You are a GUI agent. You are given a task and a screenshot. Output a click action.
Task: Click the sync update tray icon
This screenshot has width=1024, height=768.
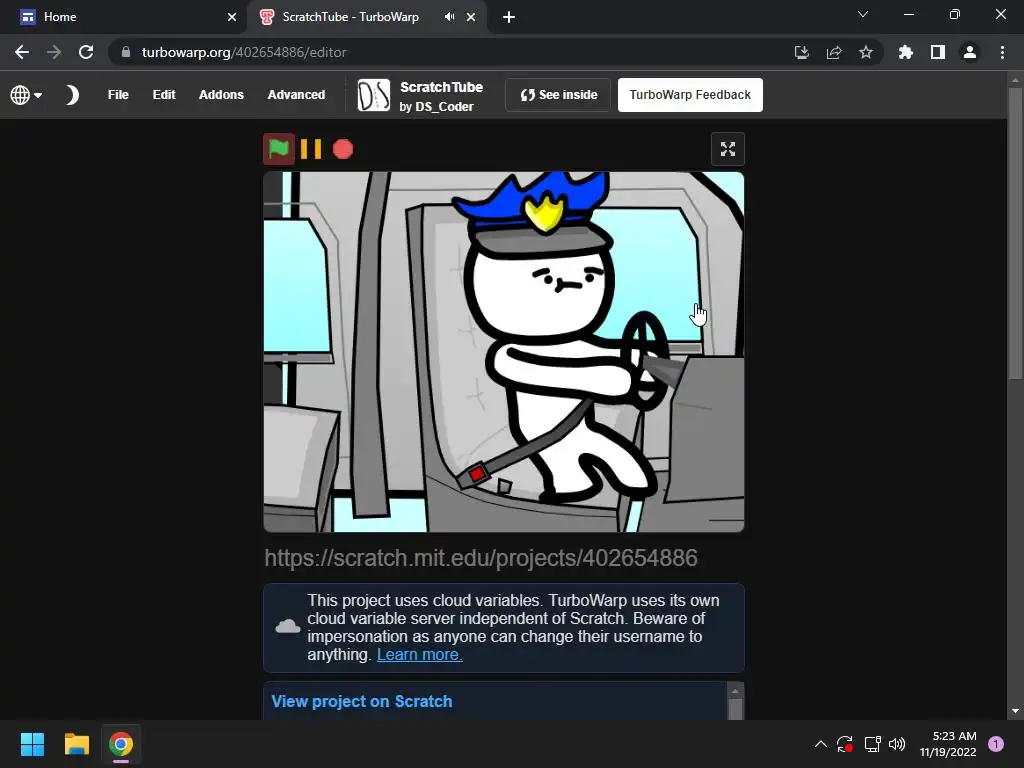(x=844, y=744)
